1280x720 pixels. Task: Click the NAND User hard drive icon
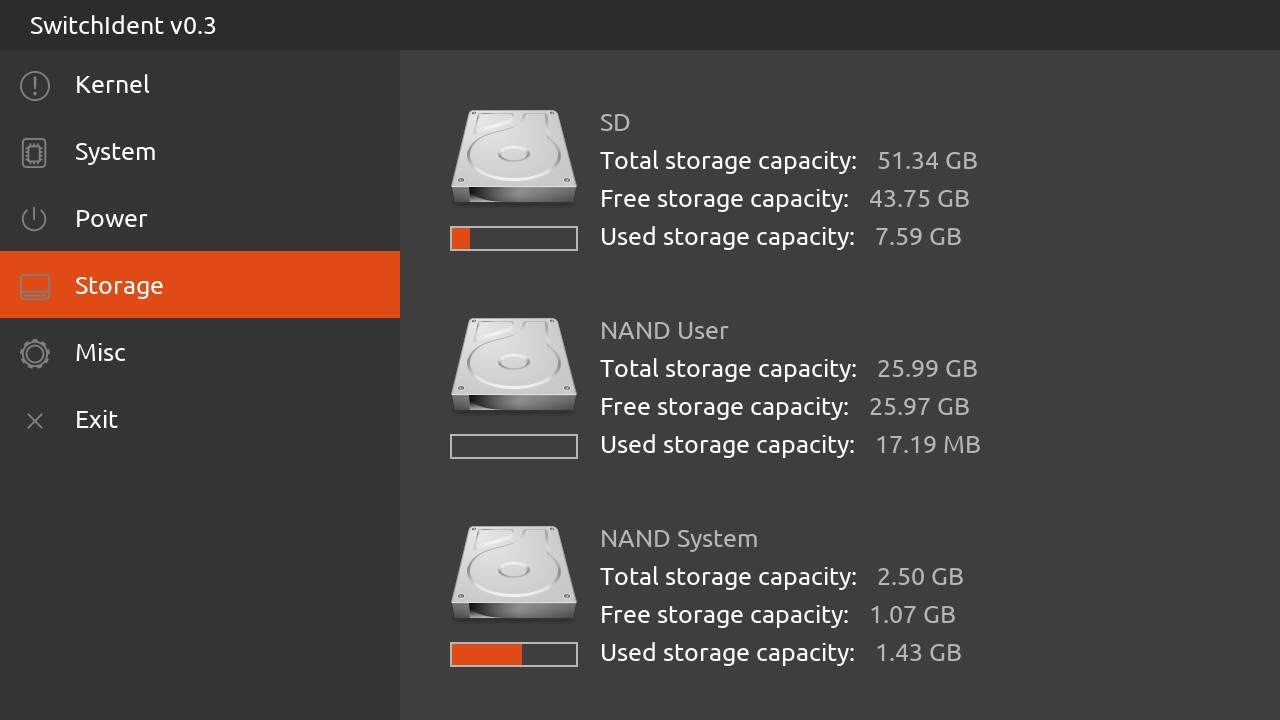(x=514, y=366)
